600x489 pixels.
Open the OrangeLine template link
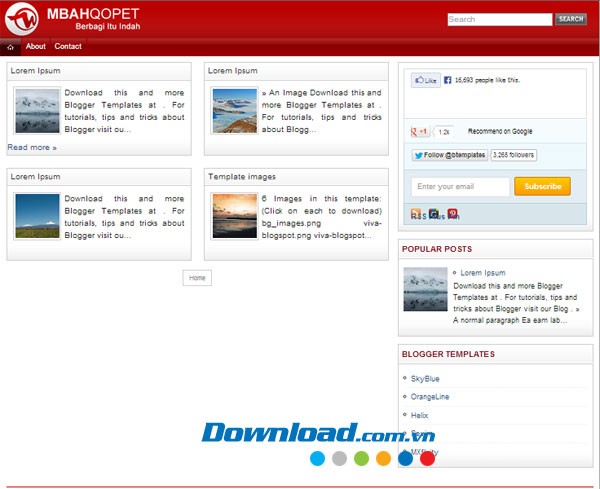coord(430,396)
